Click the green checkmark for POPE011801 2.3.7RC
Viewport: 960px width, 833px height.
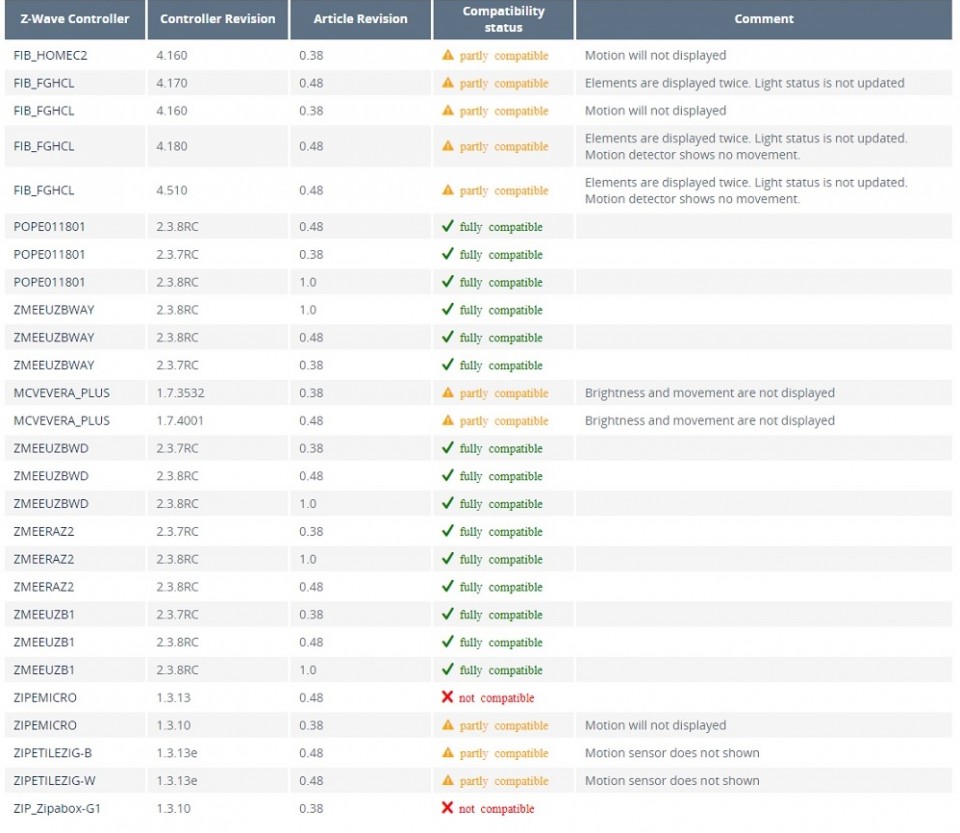(x=448, y=254)
